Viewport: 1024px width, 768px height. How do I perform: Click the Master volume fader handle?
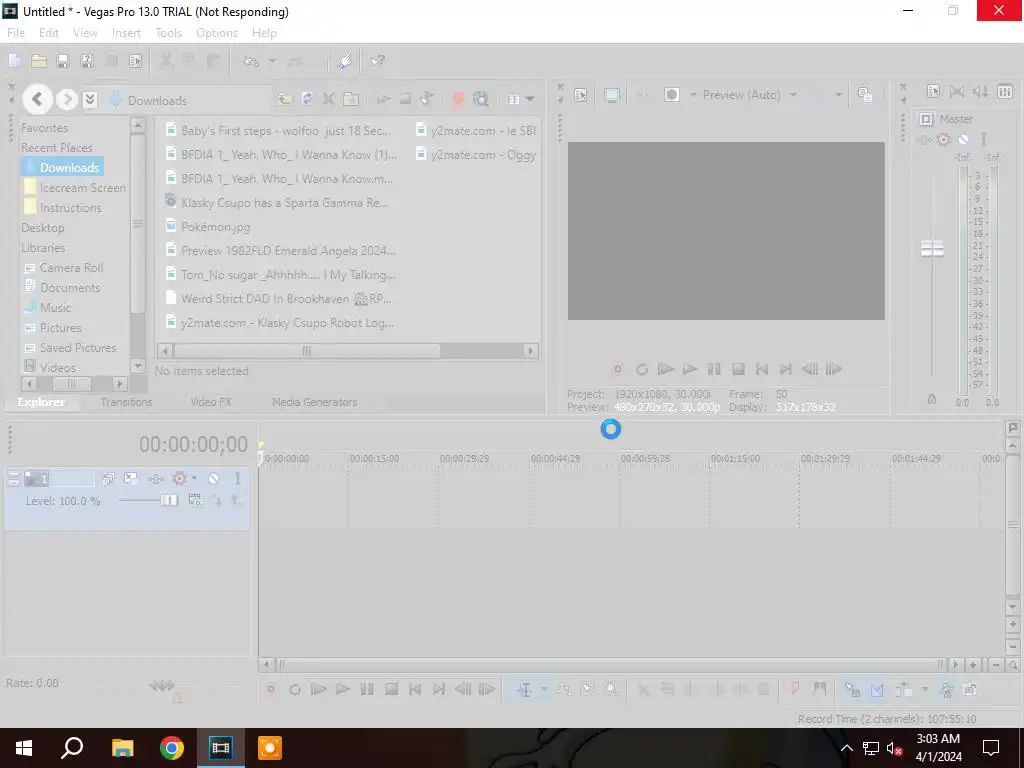(933, 249)
